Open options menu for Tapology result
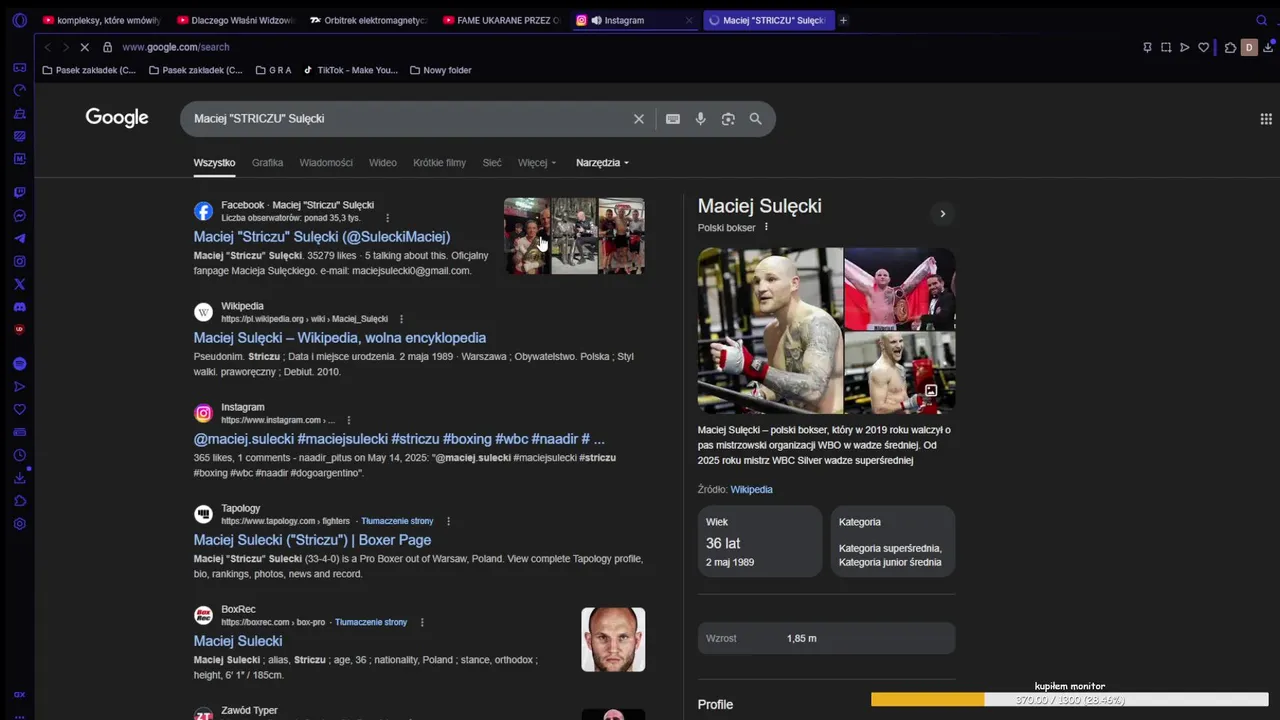Image resolution: width=1280 pixels, height=720 pixels. (x=448, y=521)
